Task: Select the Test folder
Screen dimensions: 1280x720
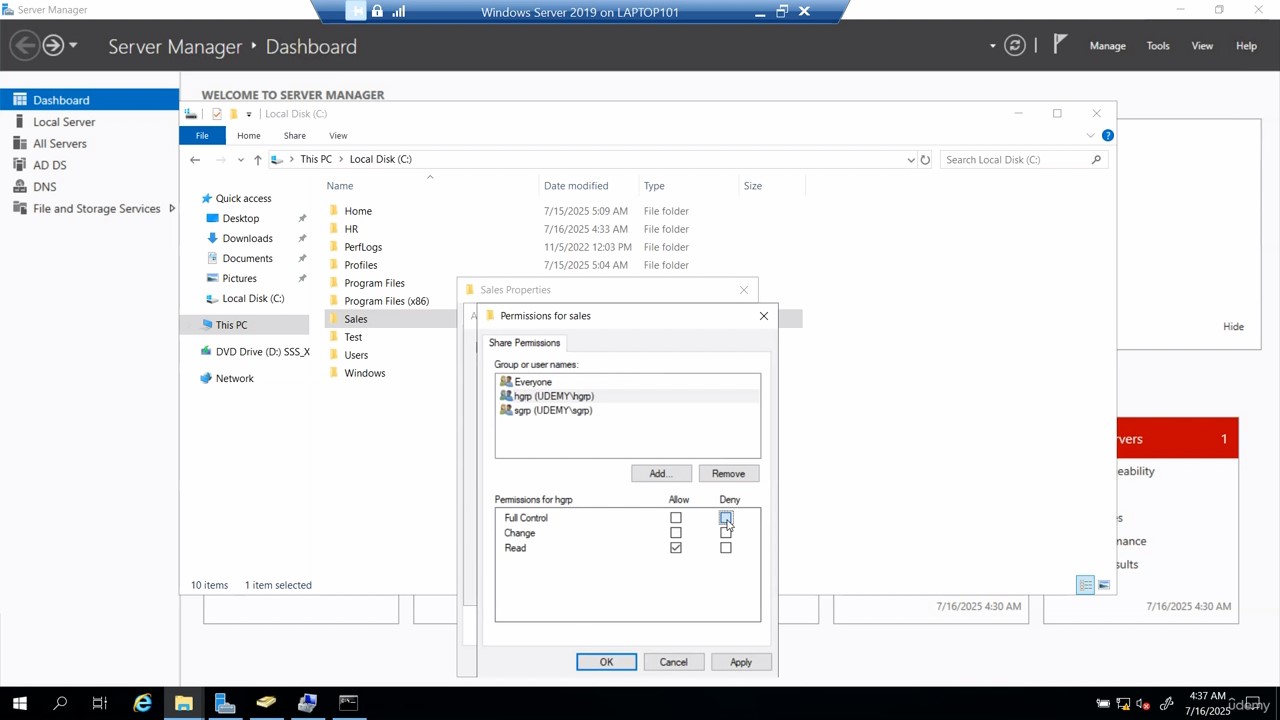Action: pos(353,337)
